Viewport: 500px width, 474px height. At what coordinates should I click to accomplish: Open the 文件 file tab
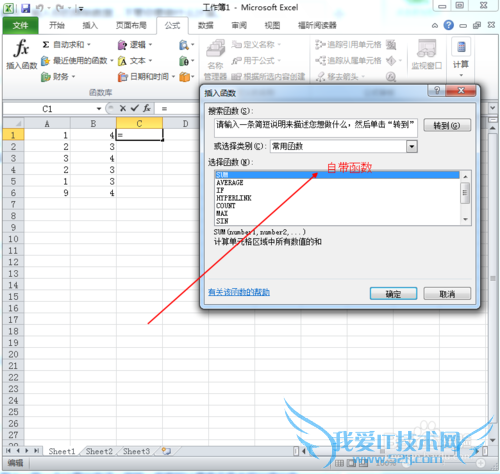[20, 25]
